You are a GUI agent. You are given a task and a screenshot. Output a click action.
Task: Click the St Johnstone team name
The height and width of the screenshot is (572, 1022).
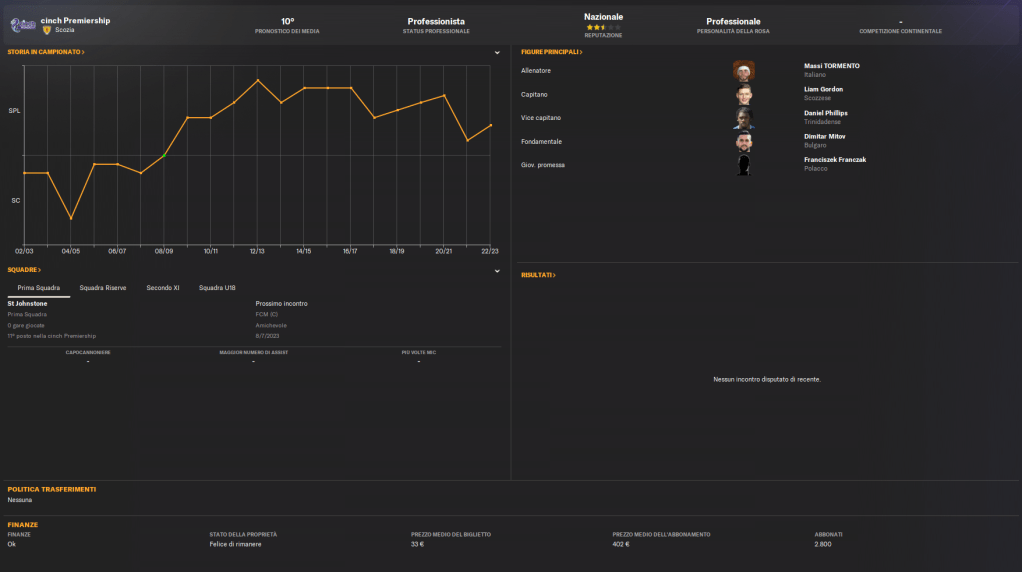click(27, 303)
